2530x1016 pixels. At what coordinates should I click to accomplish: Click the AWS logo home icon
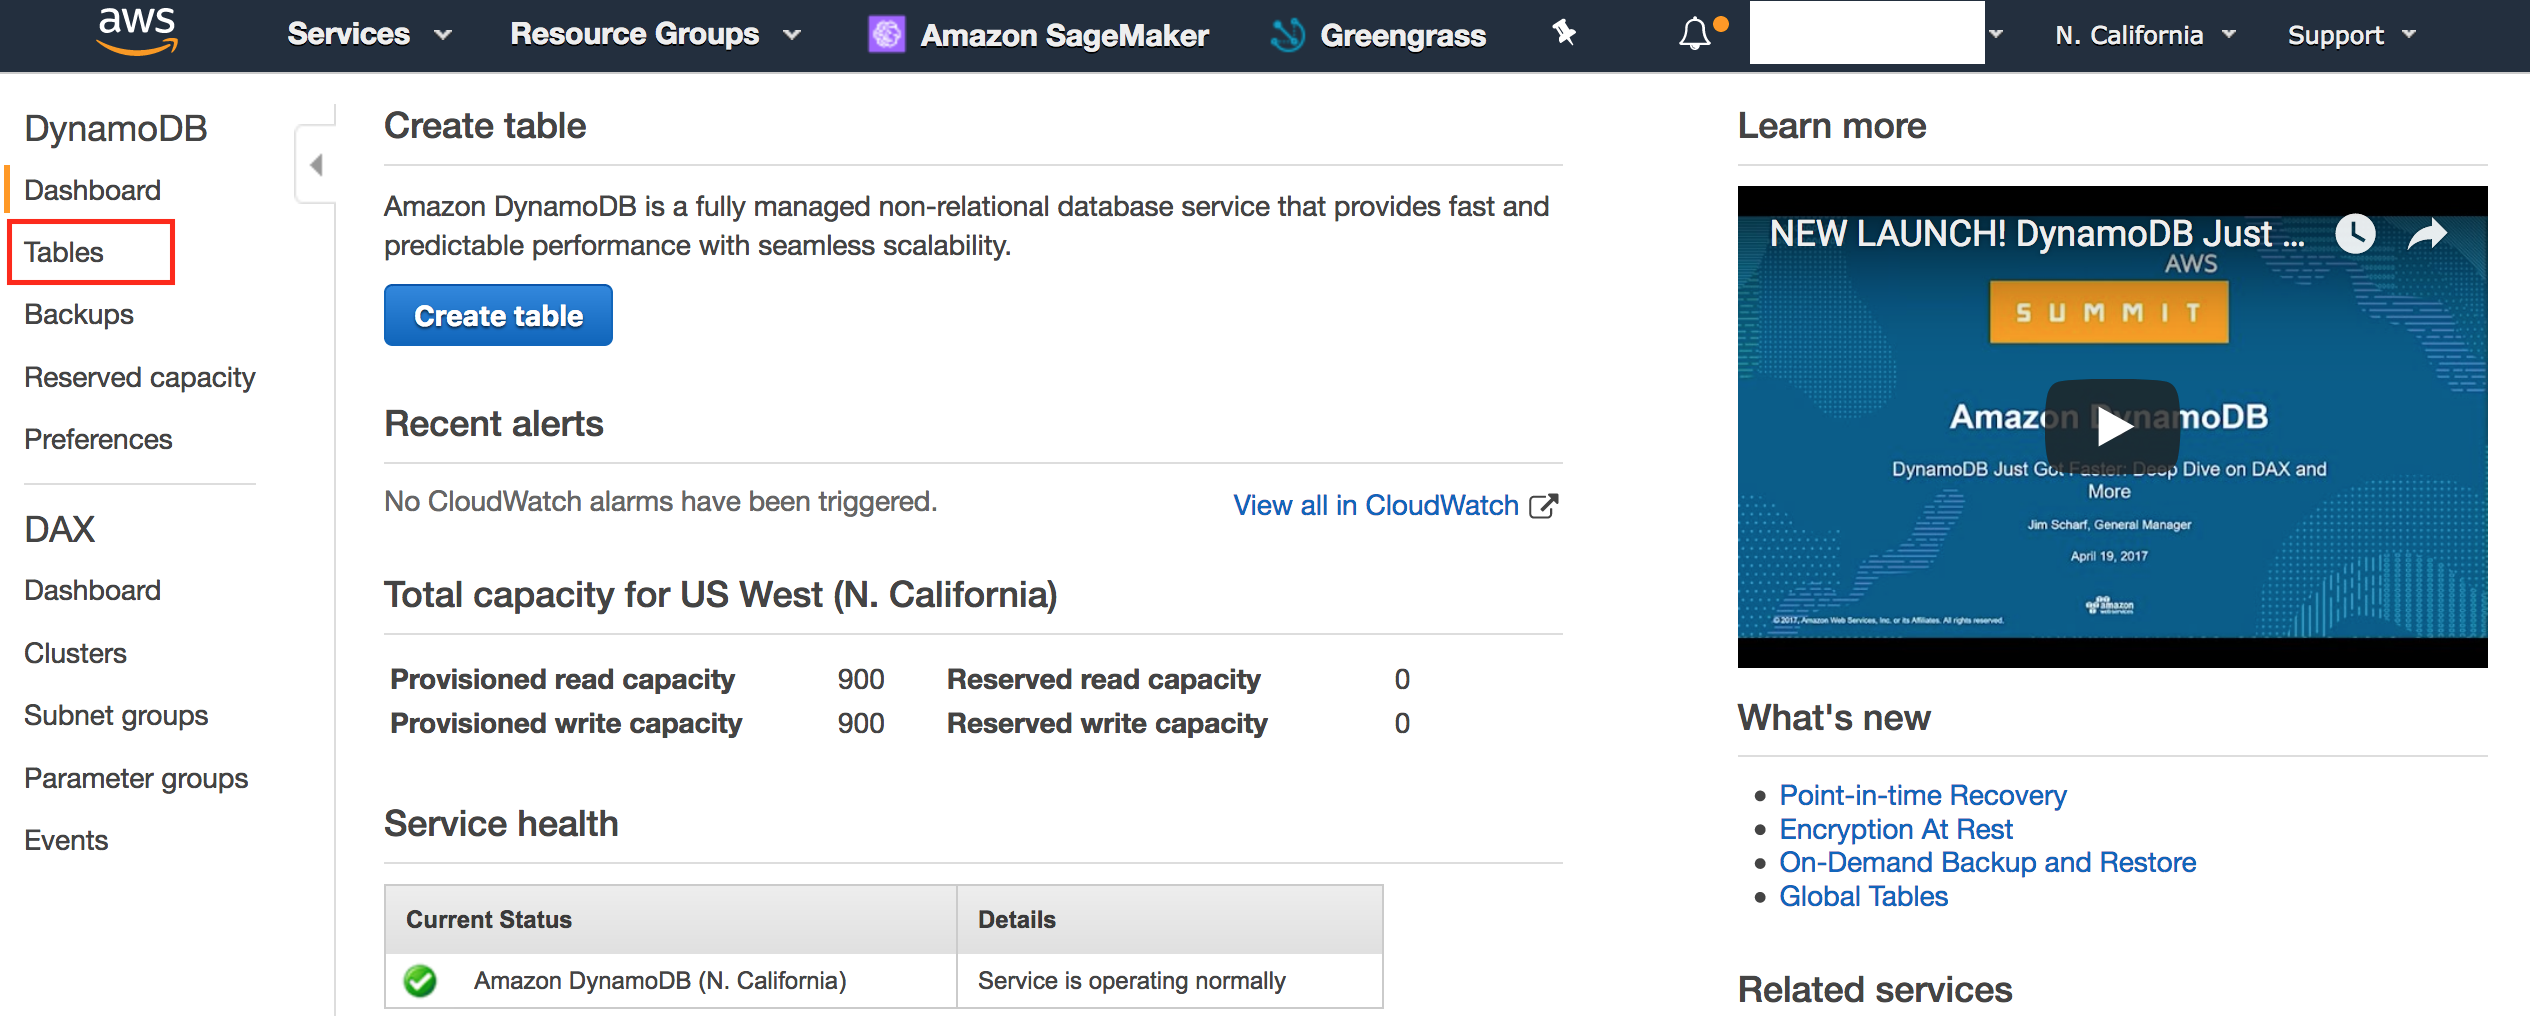point(137,32)
